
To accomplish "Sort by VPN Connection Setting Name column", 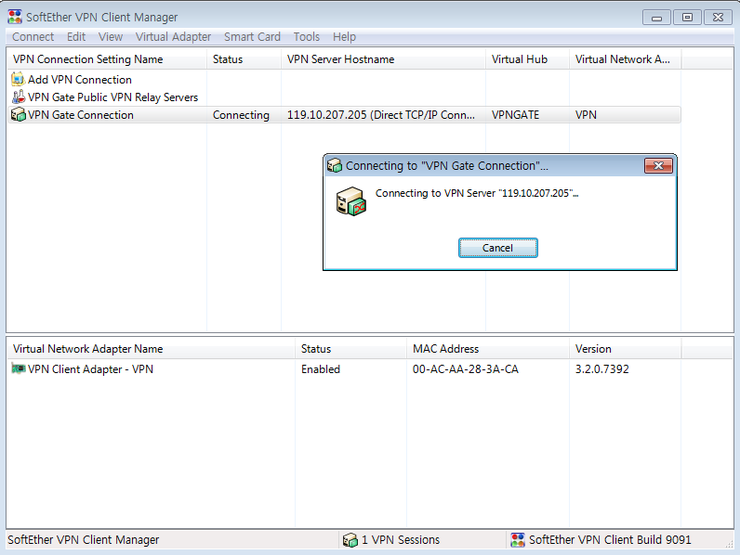I will (x=107, y=59).
